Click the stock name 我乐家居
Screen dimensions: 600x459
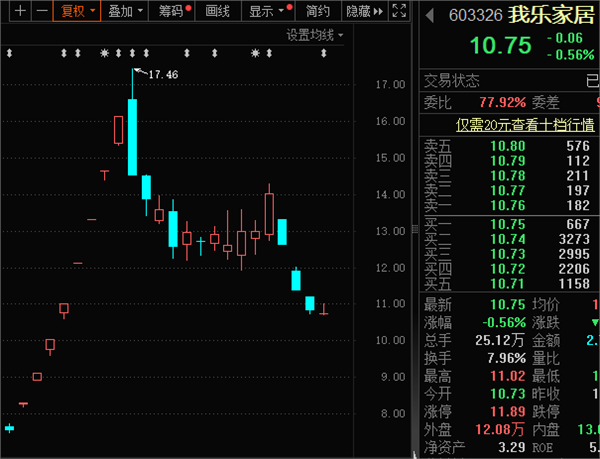click(551, 16)
